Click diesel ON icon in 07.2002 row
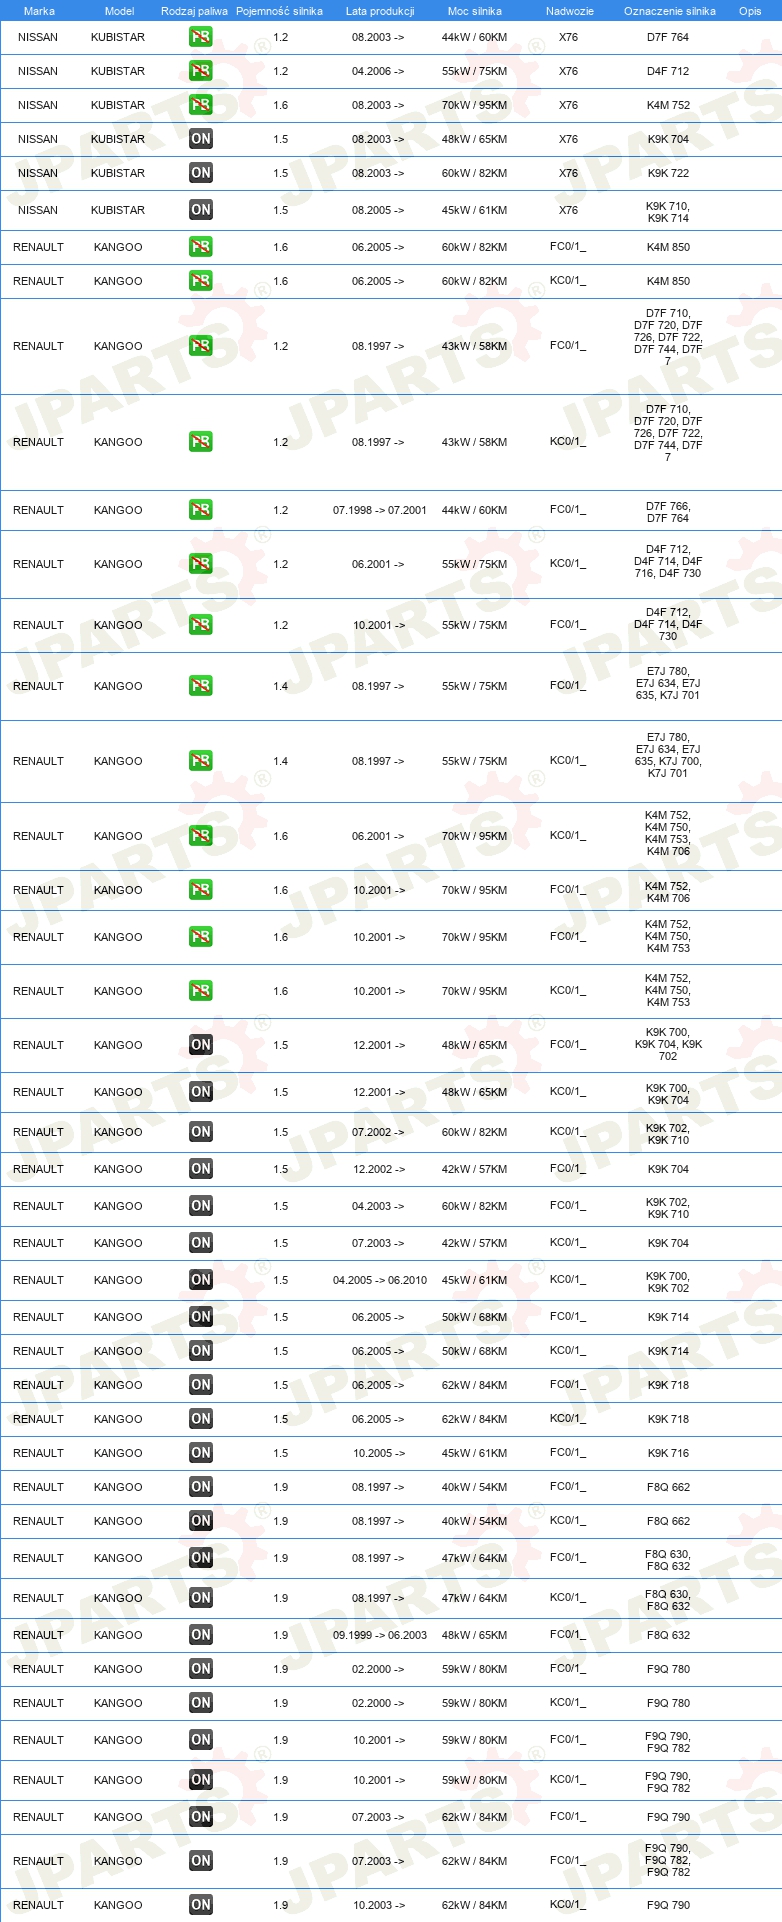Image resolution: width=782 pixels, height=1922 pixels. 201,1132
